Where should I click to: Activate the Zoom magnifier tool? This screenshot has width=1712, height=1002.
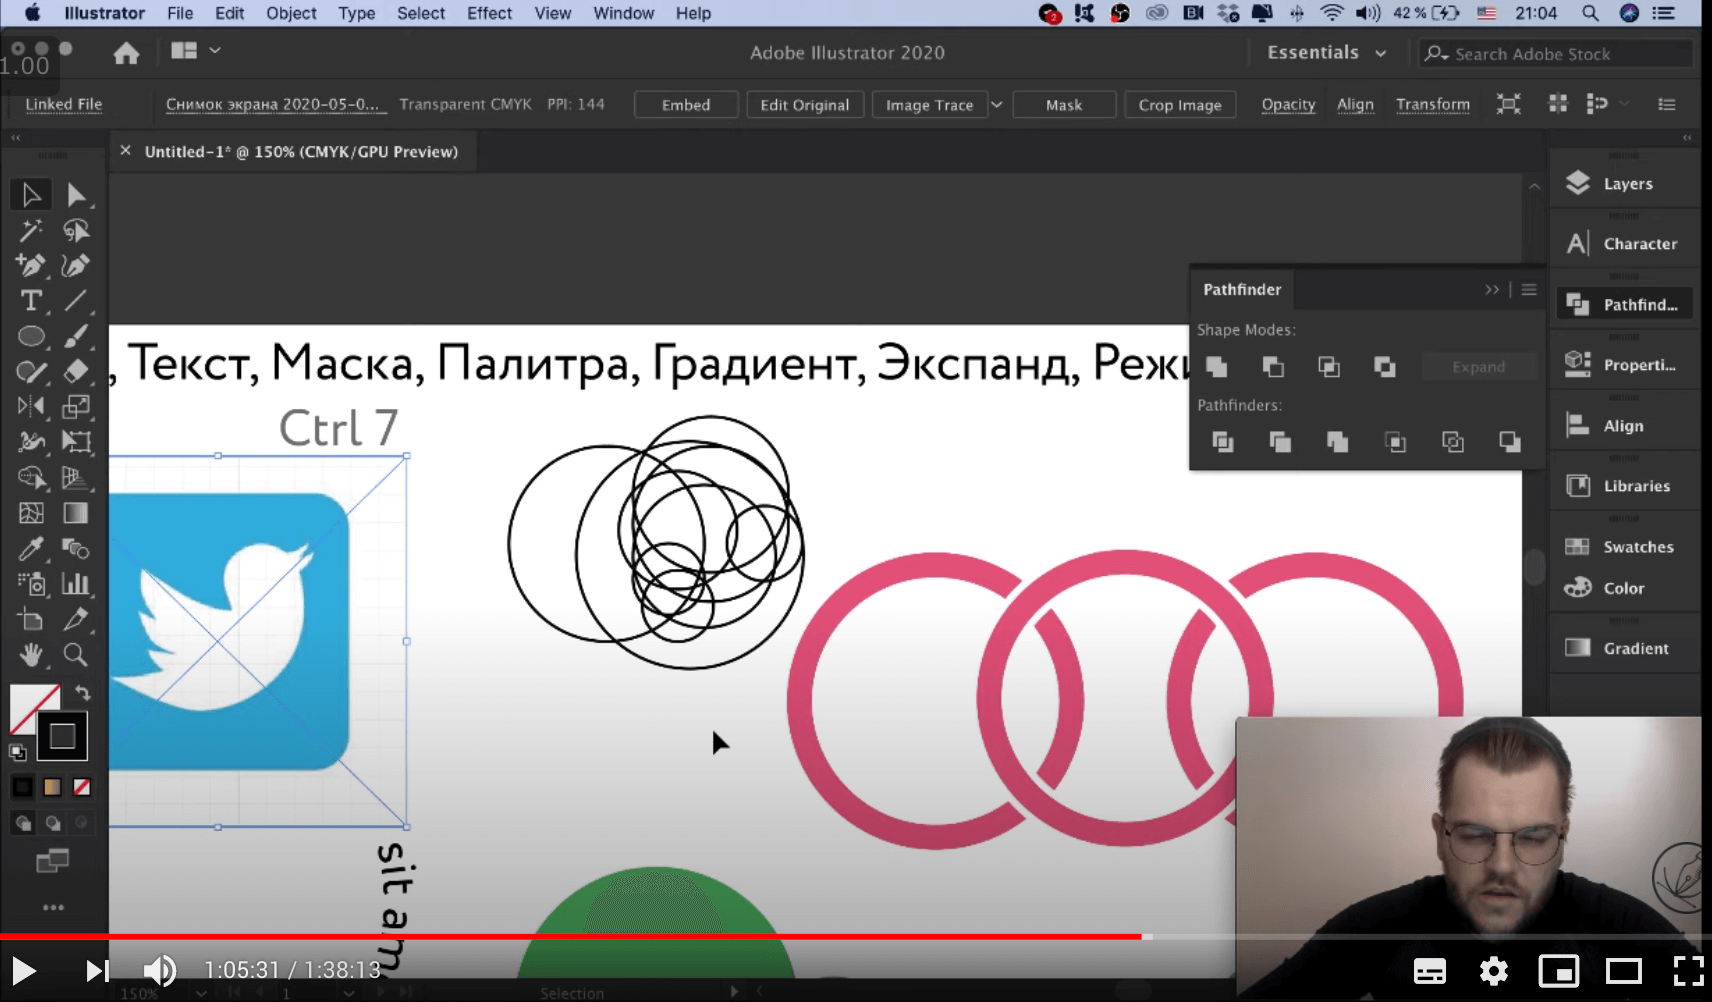click(75, 655)
